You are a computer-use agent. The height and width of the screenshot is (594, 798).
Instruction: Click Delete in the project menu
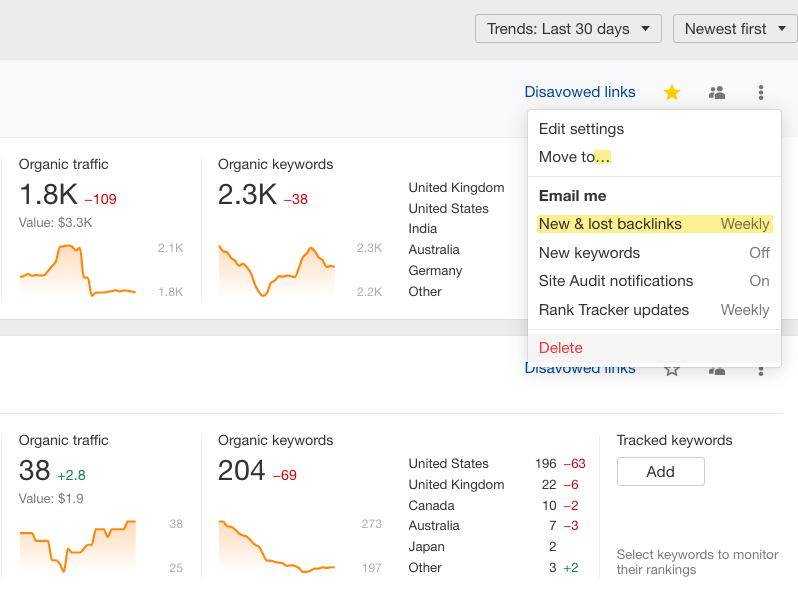[561, 348]
